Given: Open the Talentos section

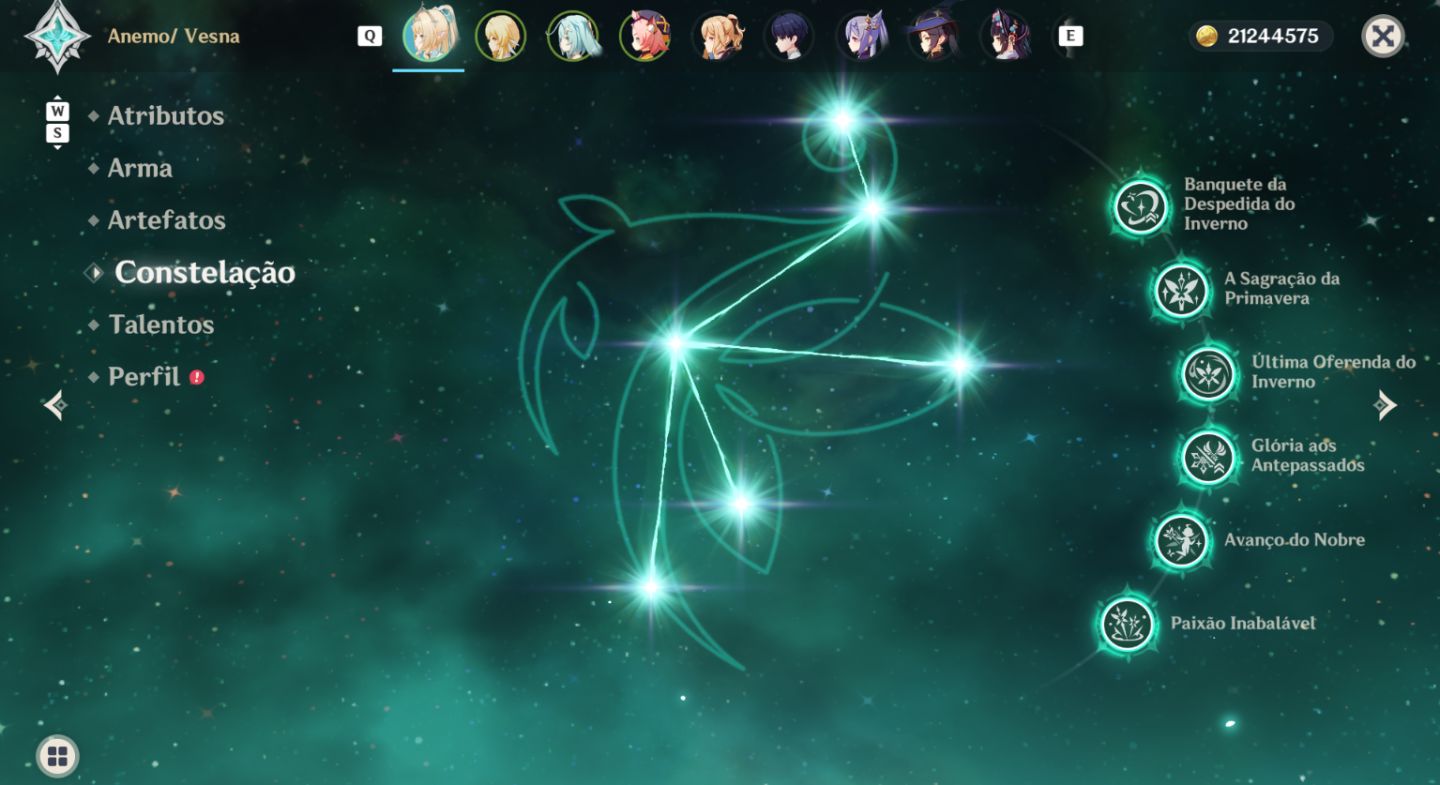Looking at the screenshot, I should [x=161, y=325].
